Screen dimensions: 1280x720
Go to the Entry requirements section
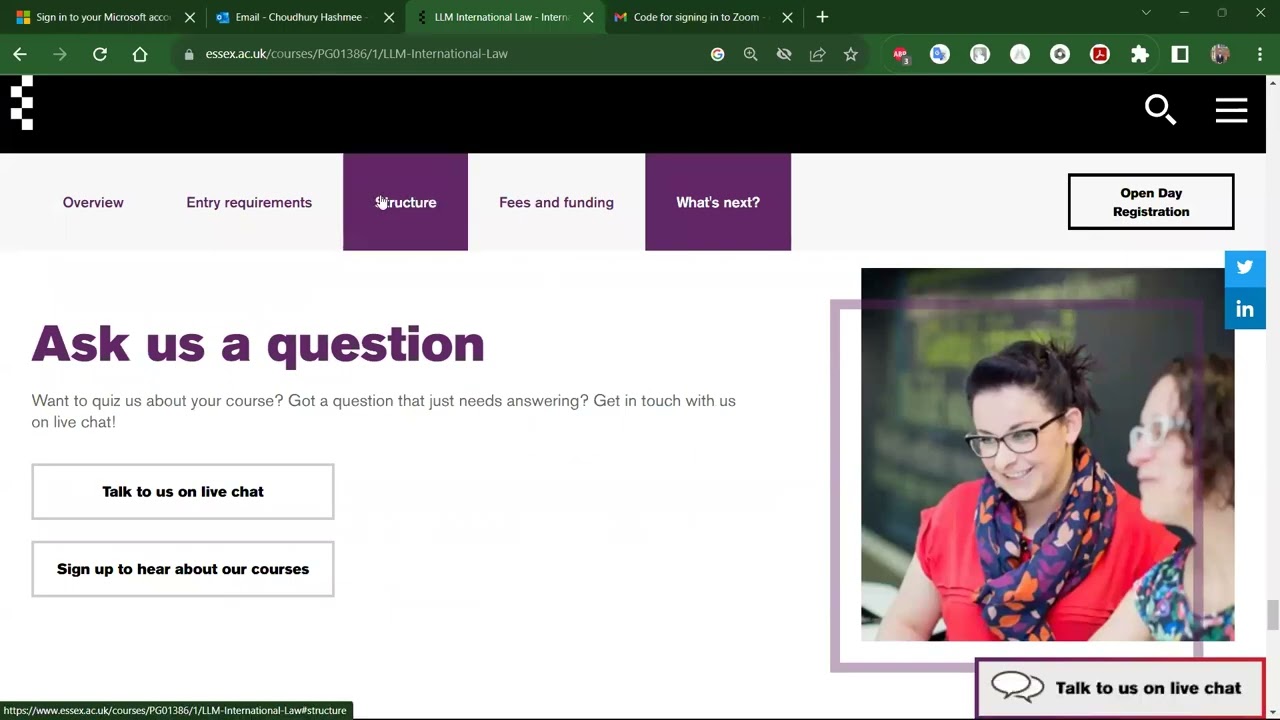(x=249, y=202)
